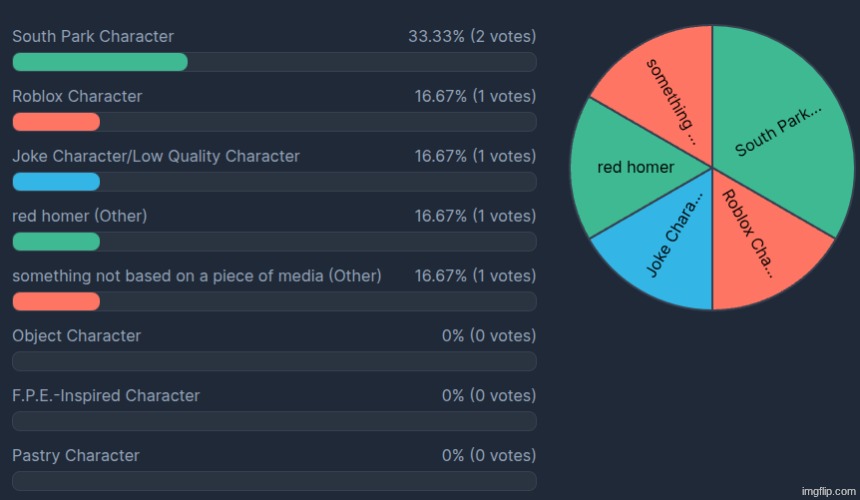
Task: Click the F.P.E.-Inspired Character empty bar
Action: tap(274, 421)
